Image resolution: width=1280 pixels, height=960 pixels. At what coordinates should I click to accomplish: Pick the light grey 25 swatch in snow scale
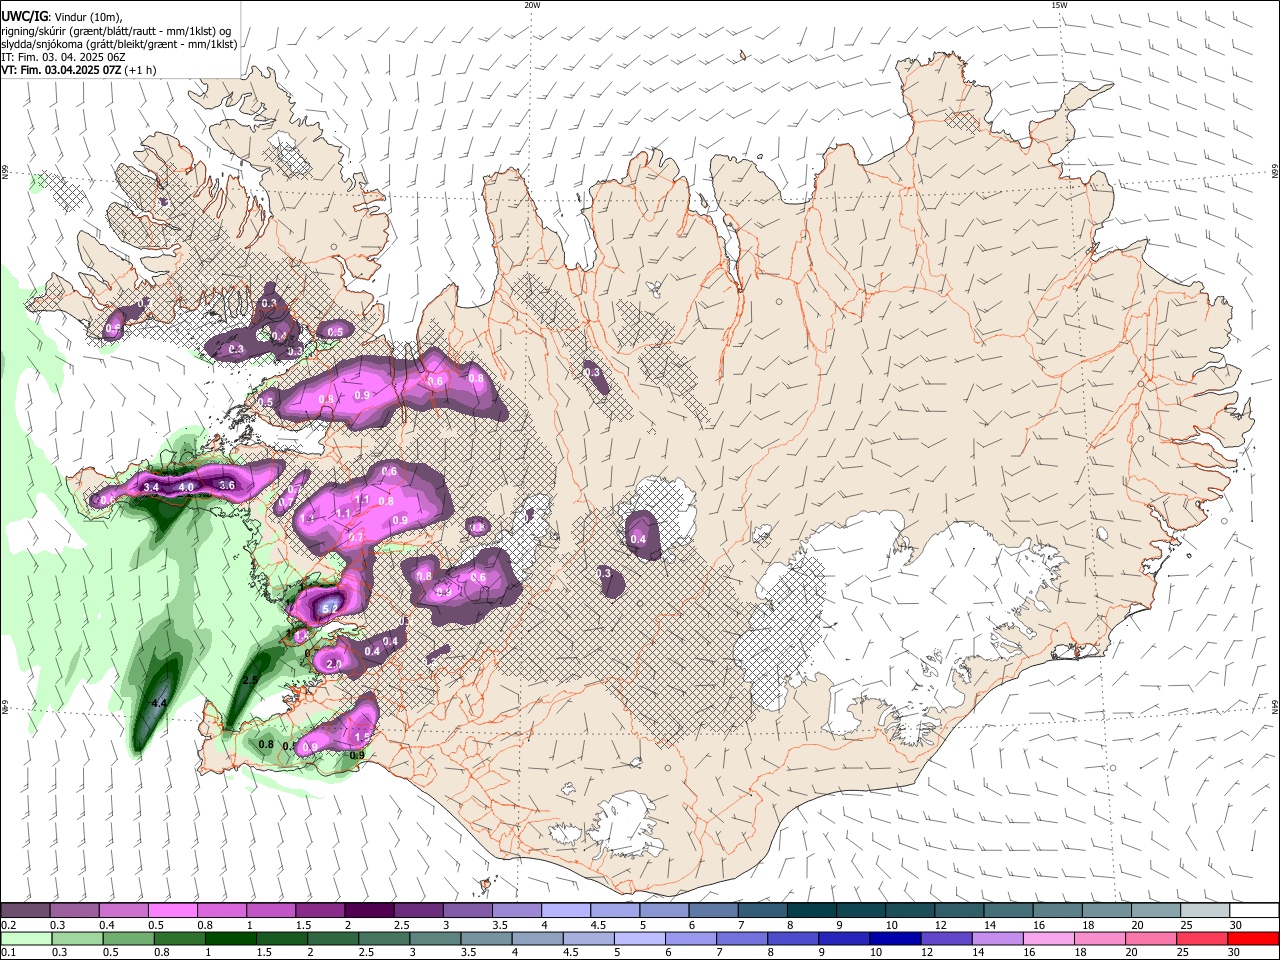click(1205, 911)
